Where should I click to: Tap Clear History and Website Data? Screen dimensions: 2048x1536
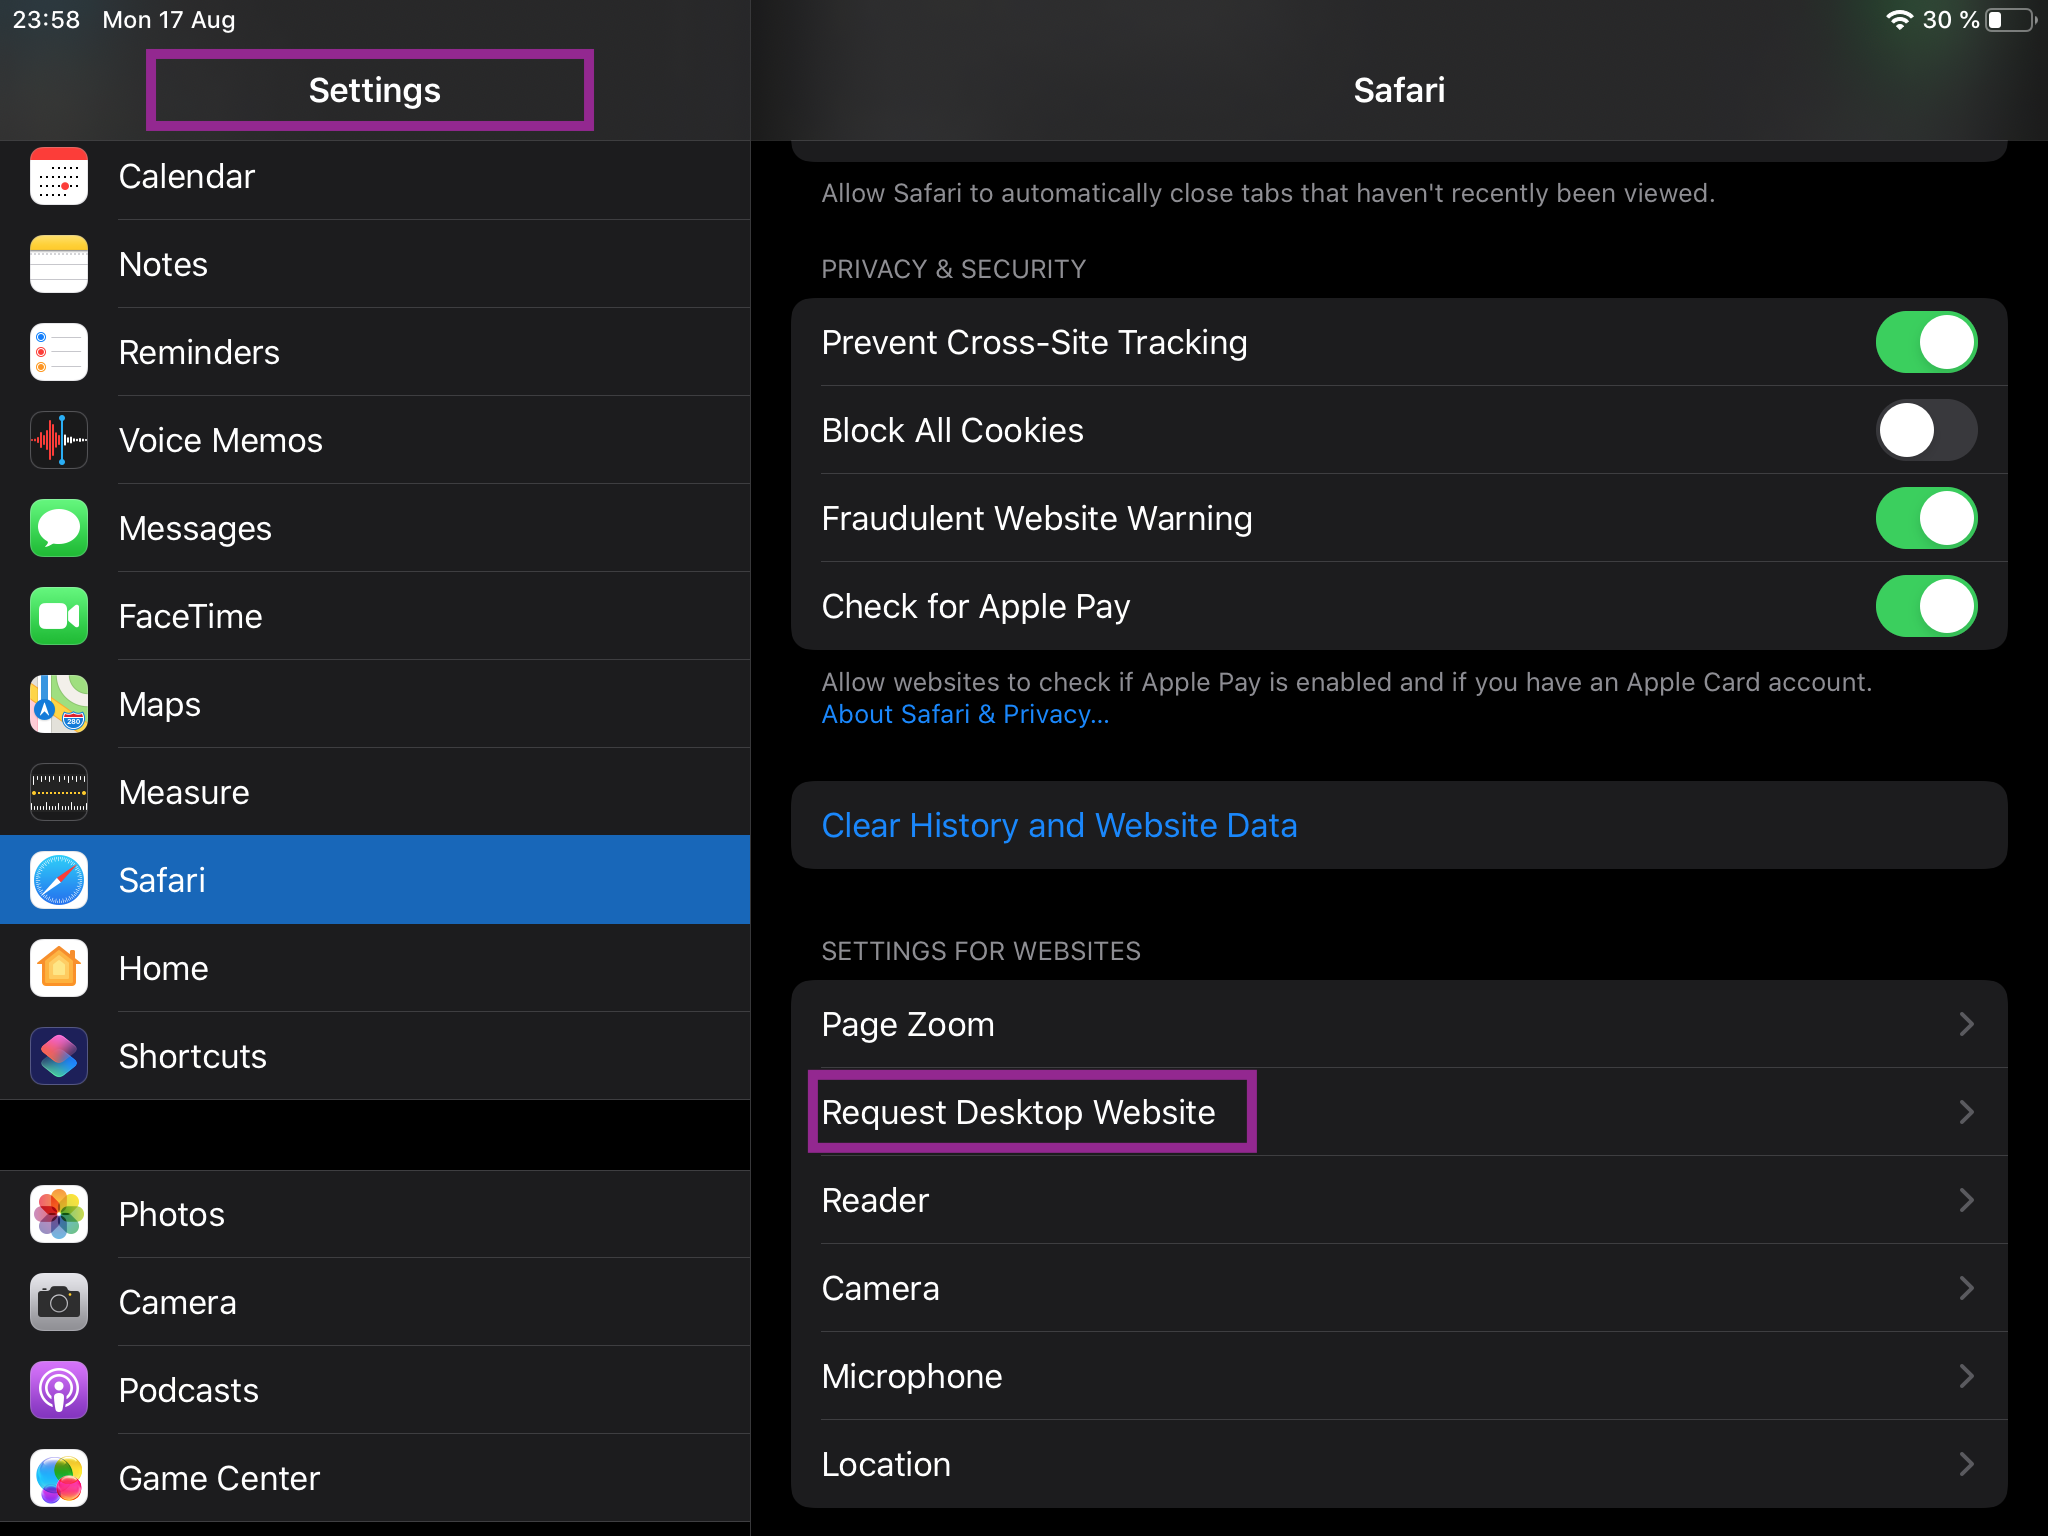pyautogui.click(x=1399, y=826)
